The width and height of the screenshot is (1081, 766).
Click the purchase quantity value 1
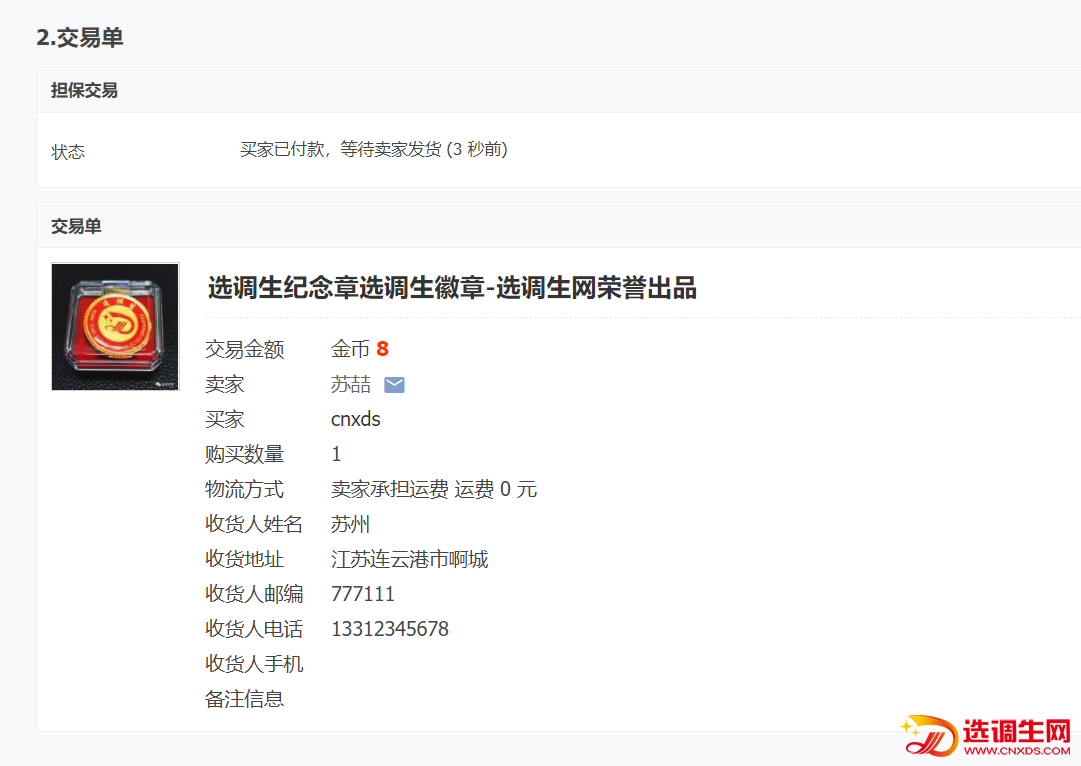(336, 454)
